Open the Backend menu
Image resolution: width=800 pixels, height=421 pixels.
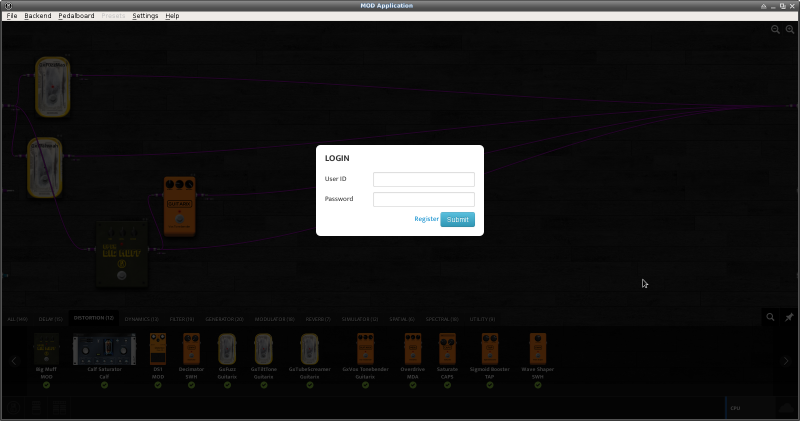[x=38, y=16]
